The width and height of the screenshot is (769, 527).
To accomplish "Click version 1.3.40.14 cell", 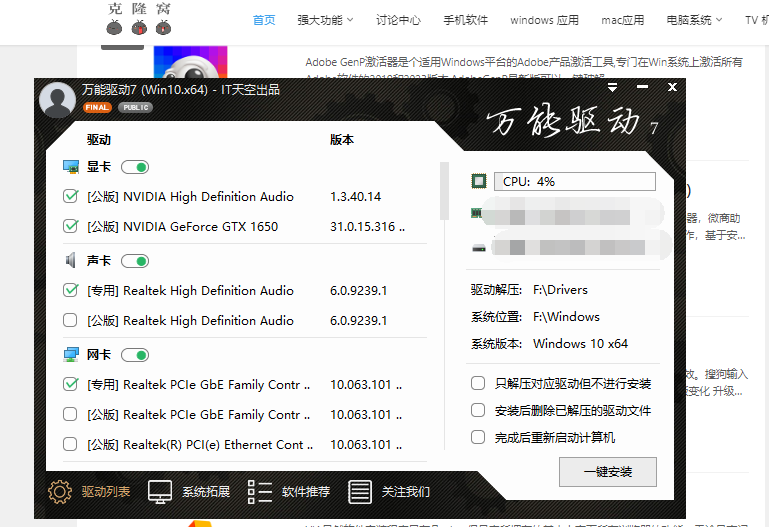I will pyautogui.click(x=356, y=197).
